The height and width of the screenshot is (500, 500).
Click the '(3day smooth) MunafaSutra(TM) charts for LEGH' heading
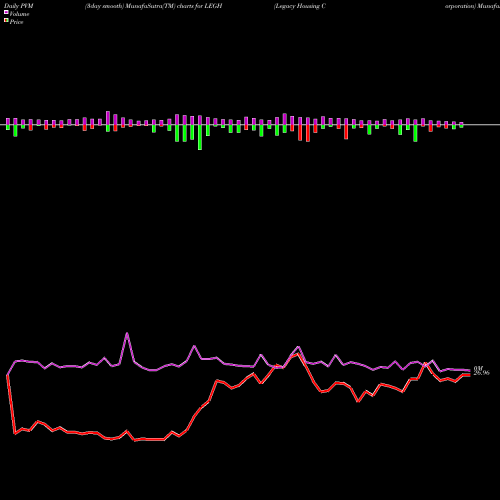click(153, 6)
